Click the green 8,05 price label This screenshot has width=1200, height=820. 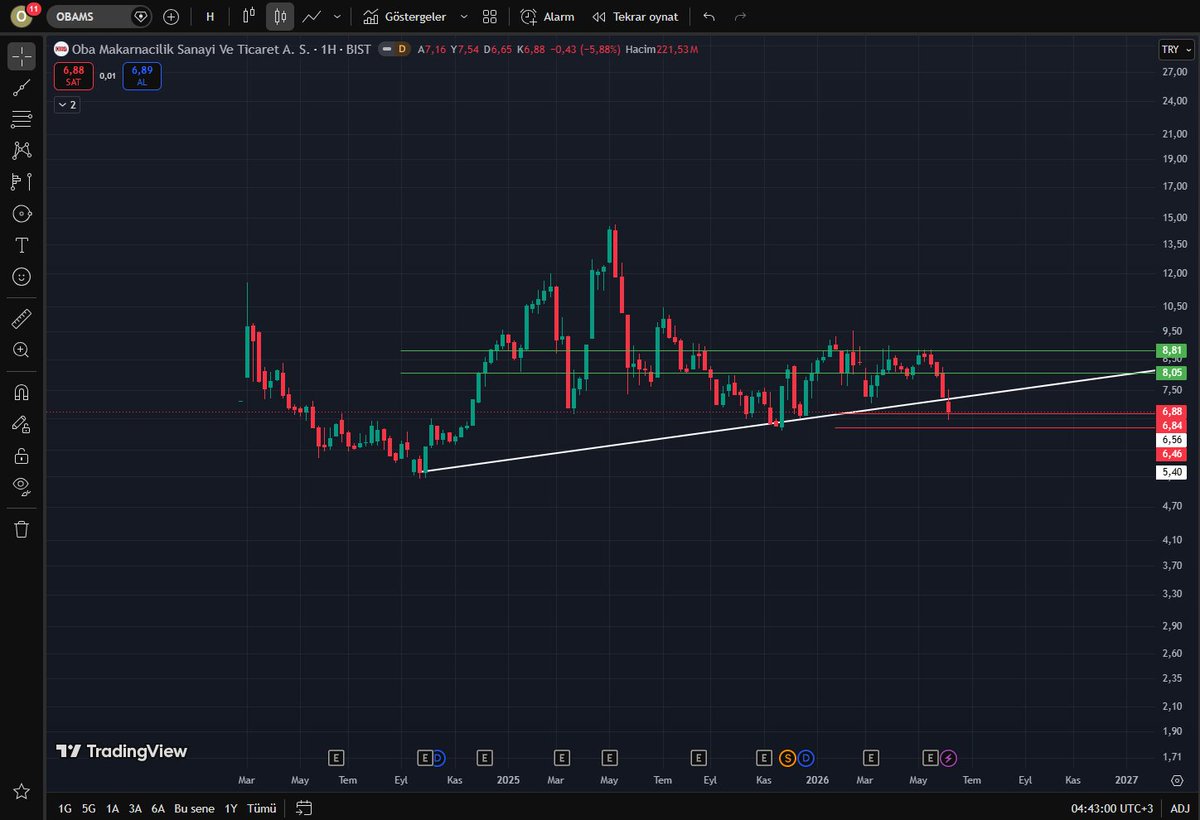coord(1171,372)
